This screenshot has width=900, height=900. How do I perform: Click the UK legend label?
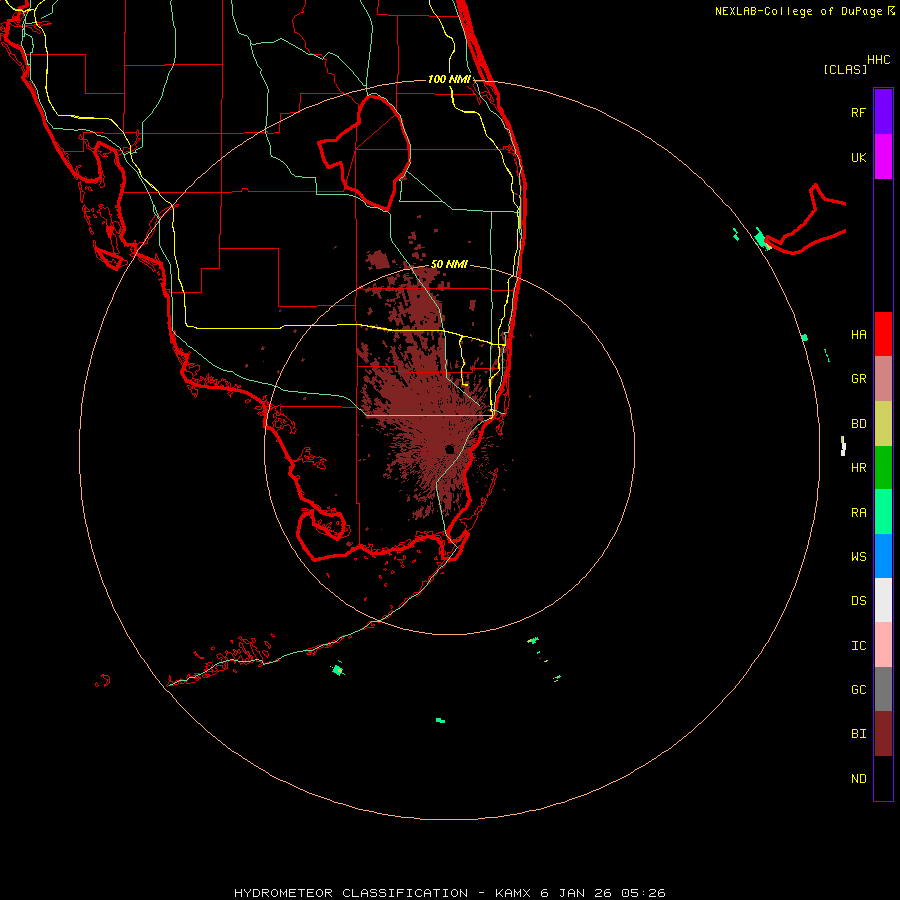pyautogui.click(x=858, y=157)
